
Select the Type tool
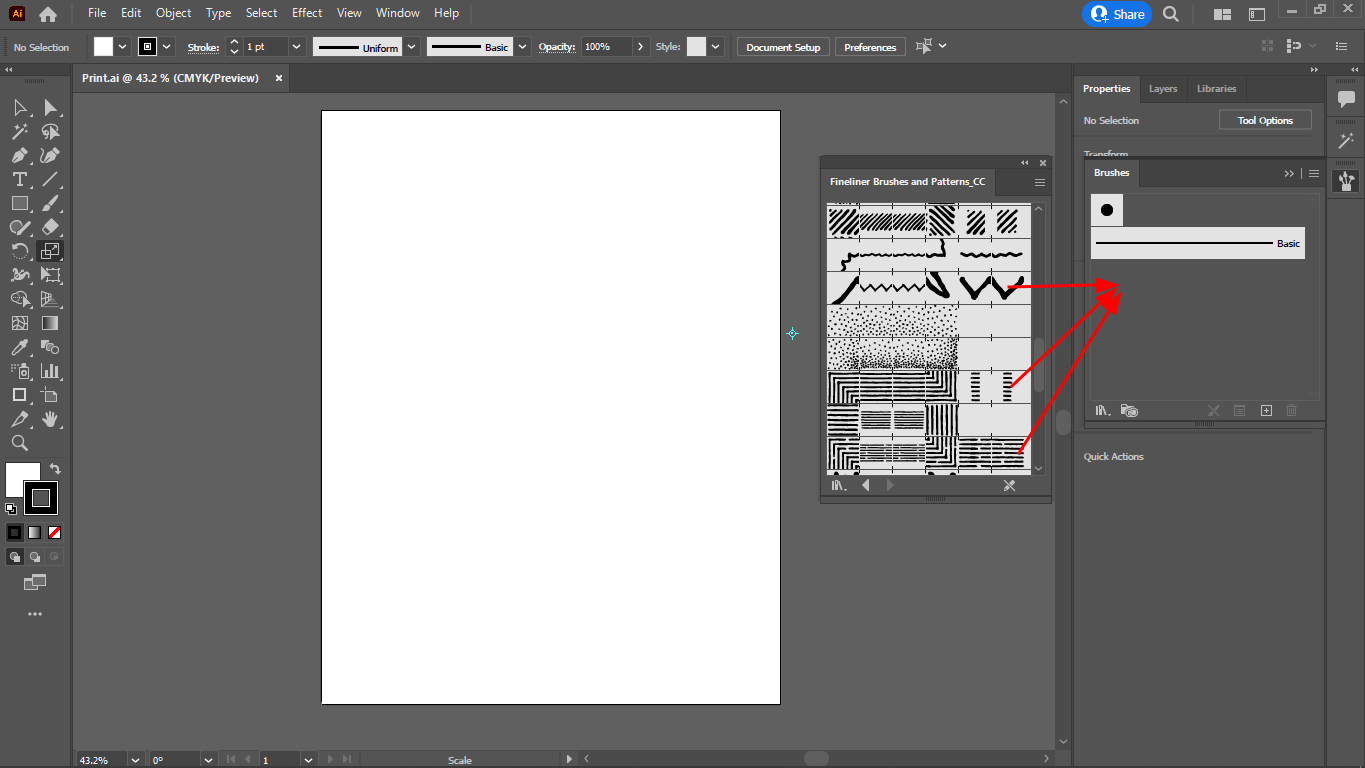coord(18,179)
